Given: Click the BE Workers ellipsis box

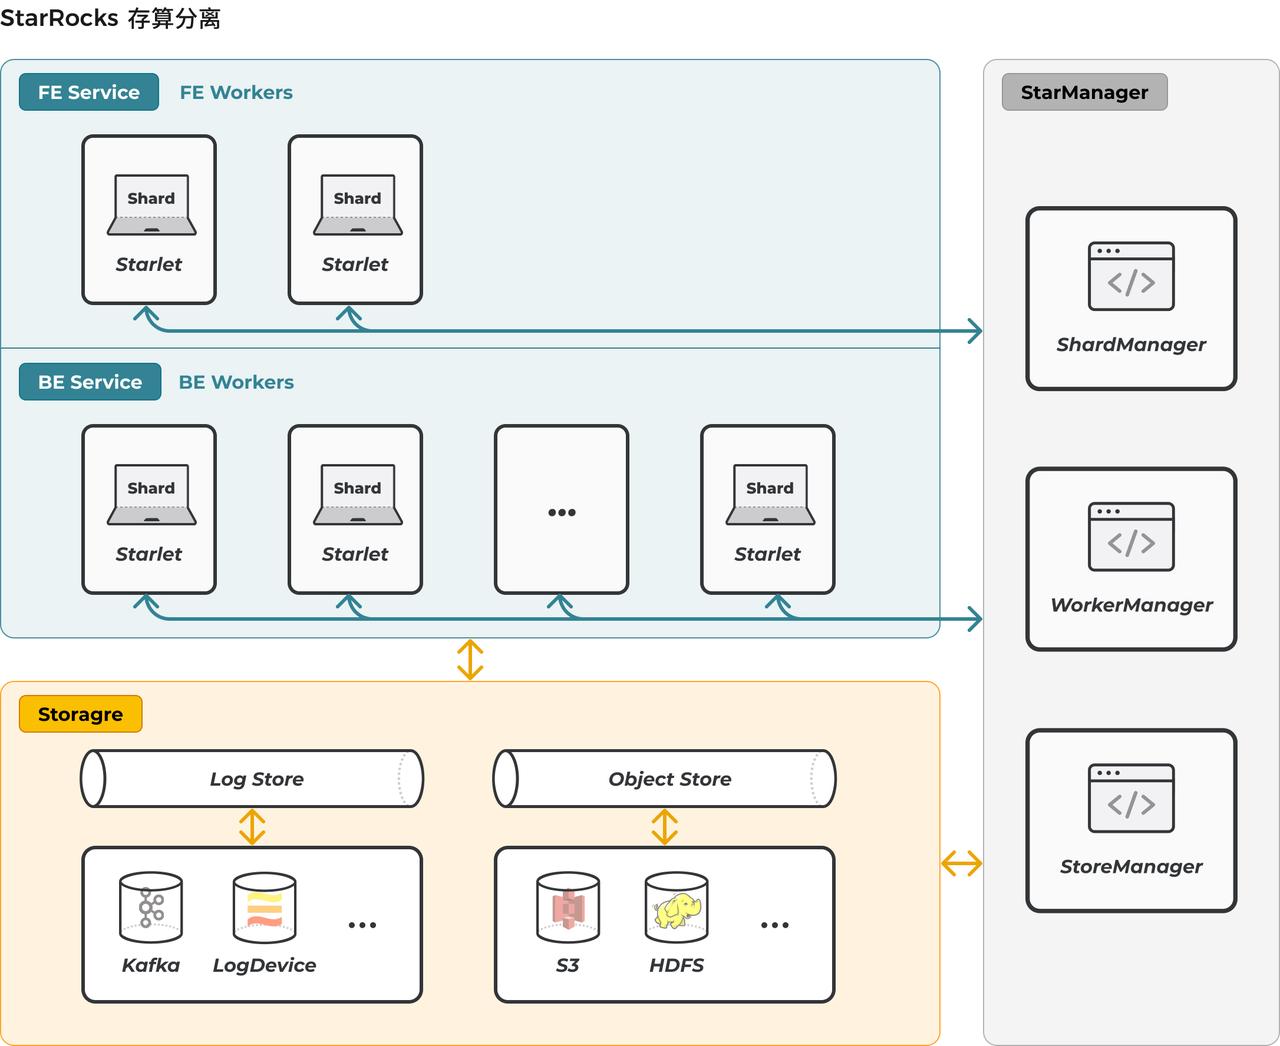Looking at the screenshot, I should (562, 510).
